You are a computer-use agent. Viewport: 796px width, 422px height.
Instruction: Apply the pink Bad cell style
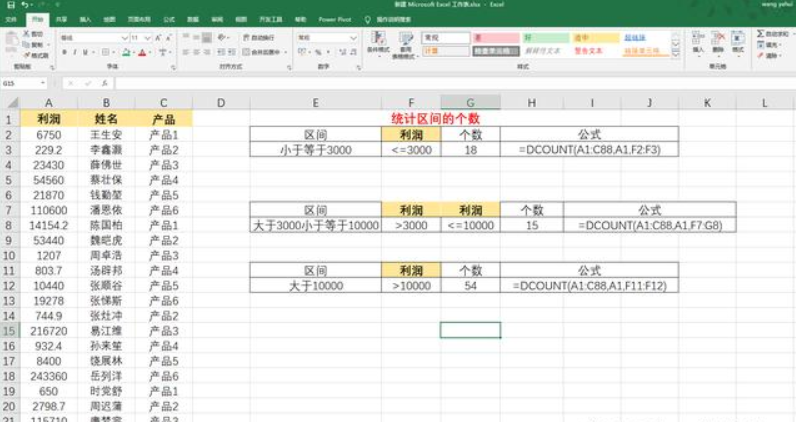coord(496,38)
